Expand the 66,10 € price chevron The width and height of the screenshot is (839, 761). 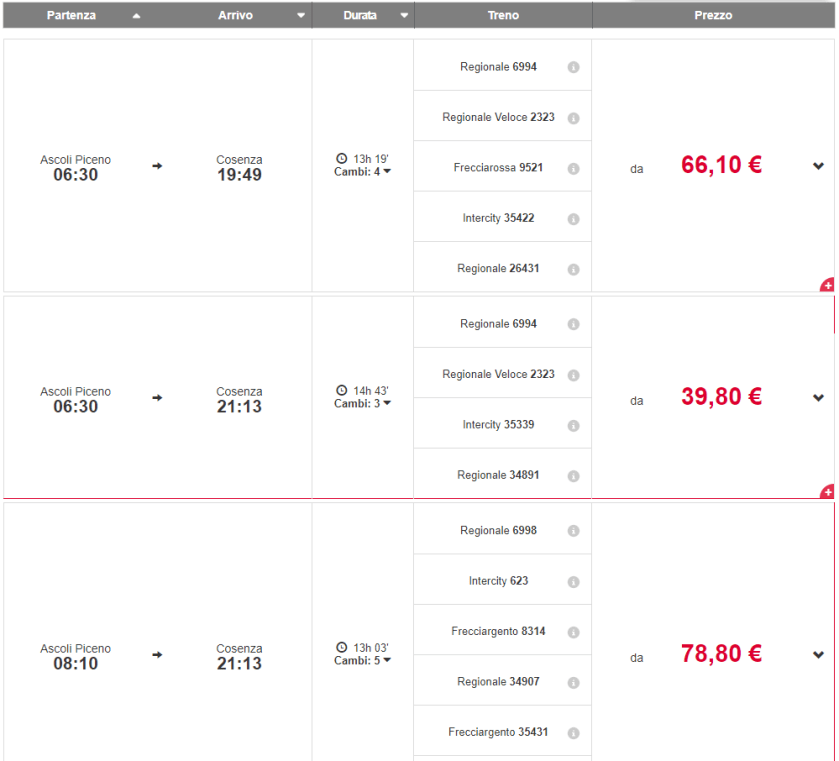pos(818,167)
